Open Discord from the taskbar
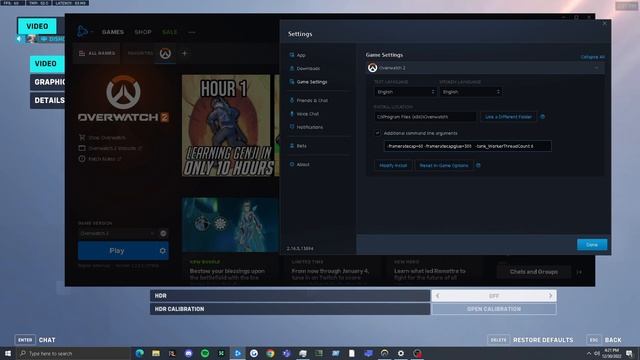 point(189,353)
